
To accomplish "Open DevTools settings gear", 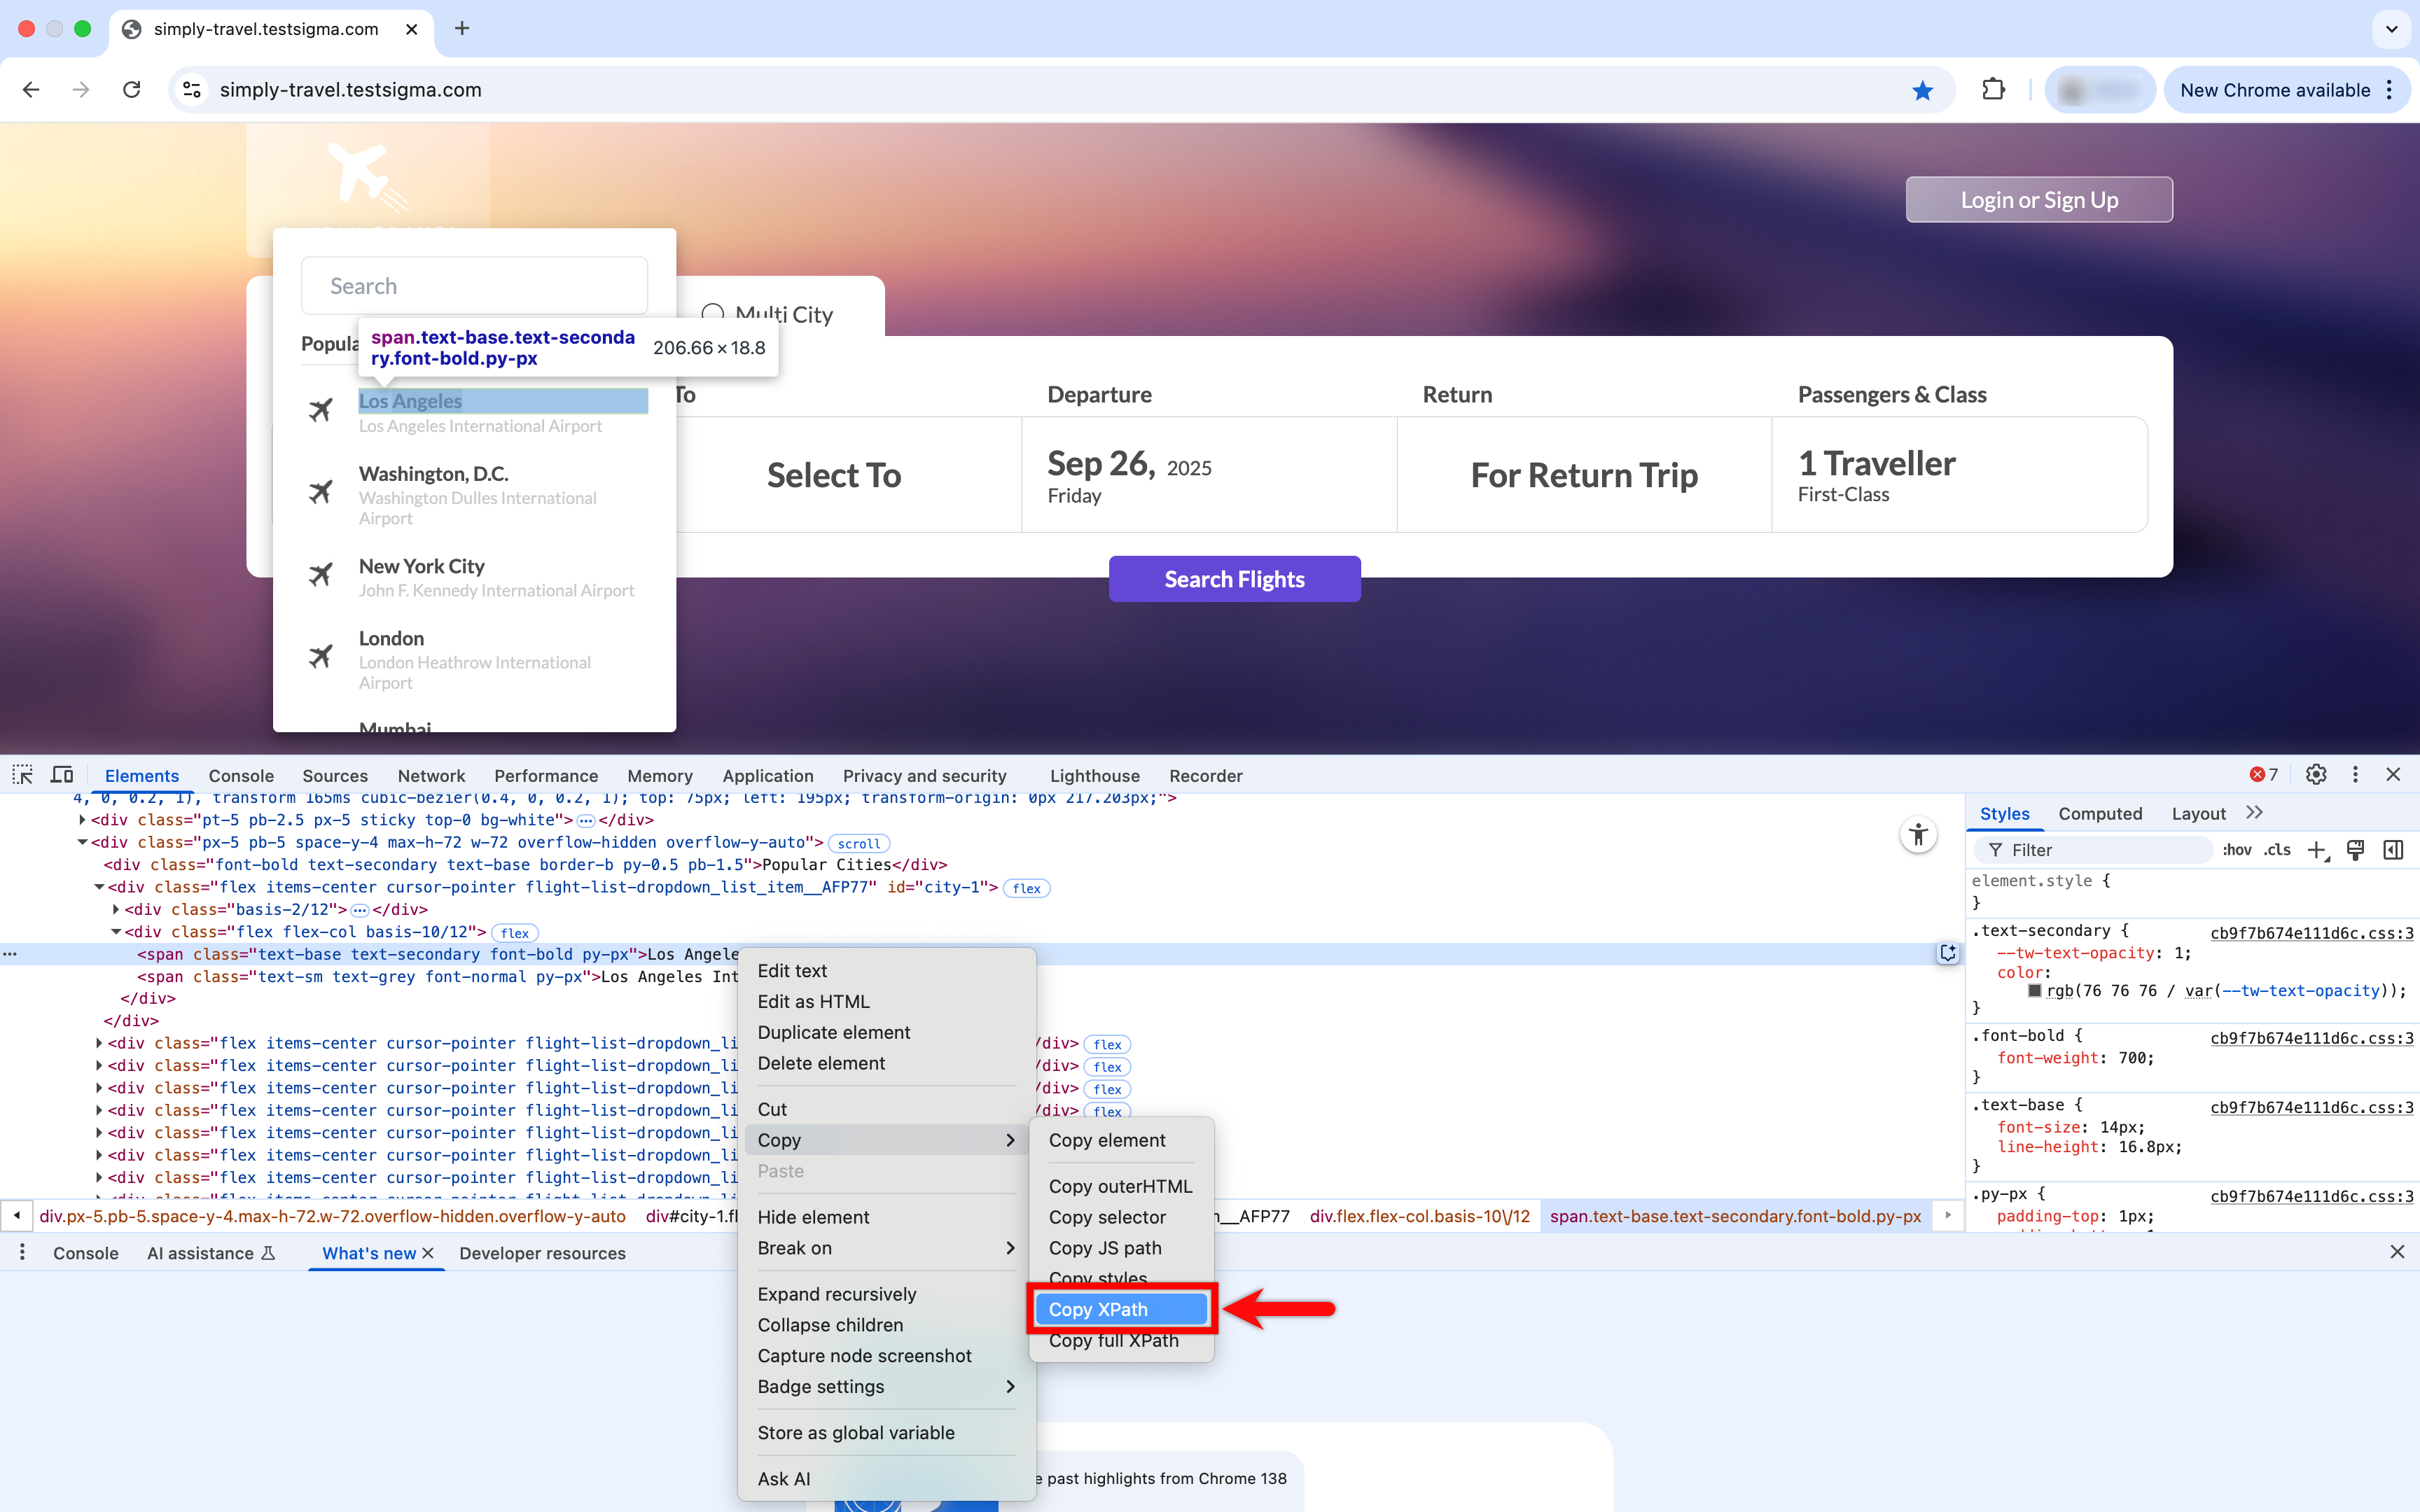I will [x=2316, y=775].
